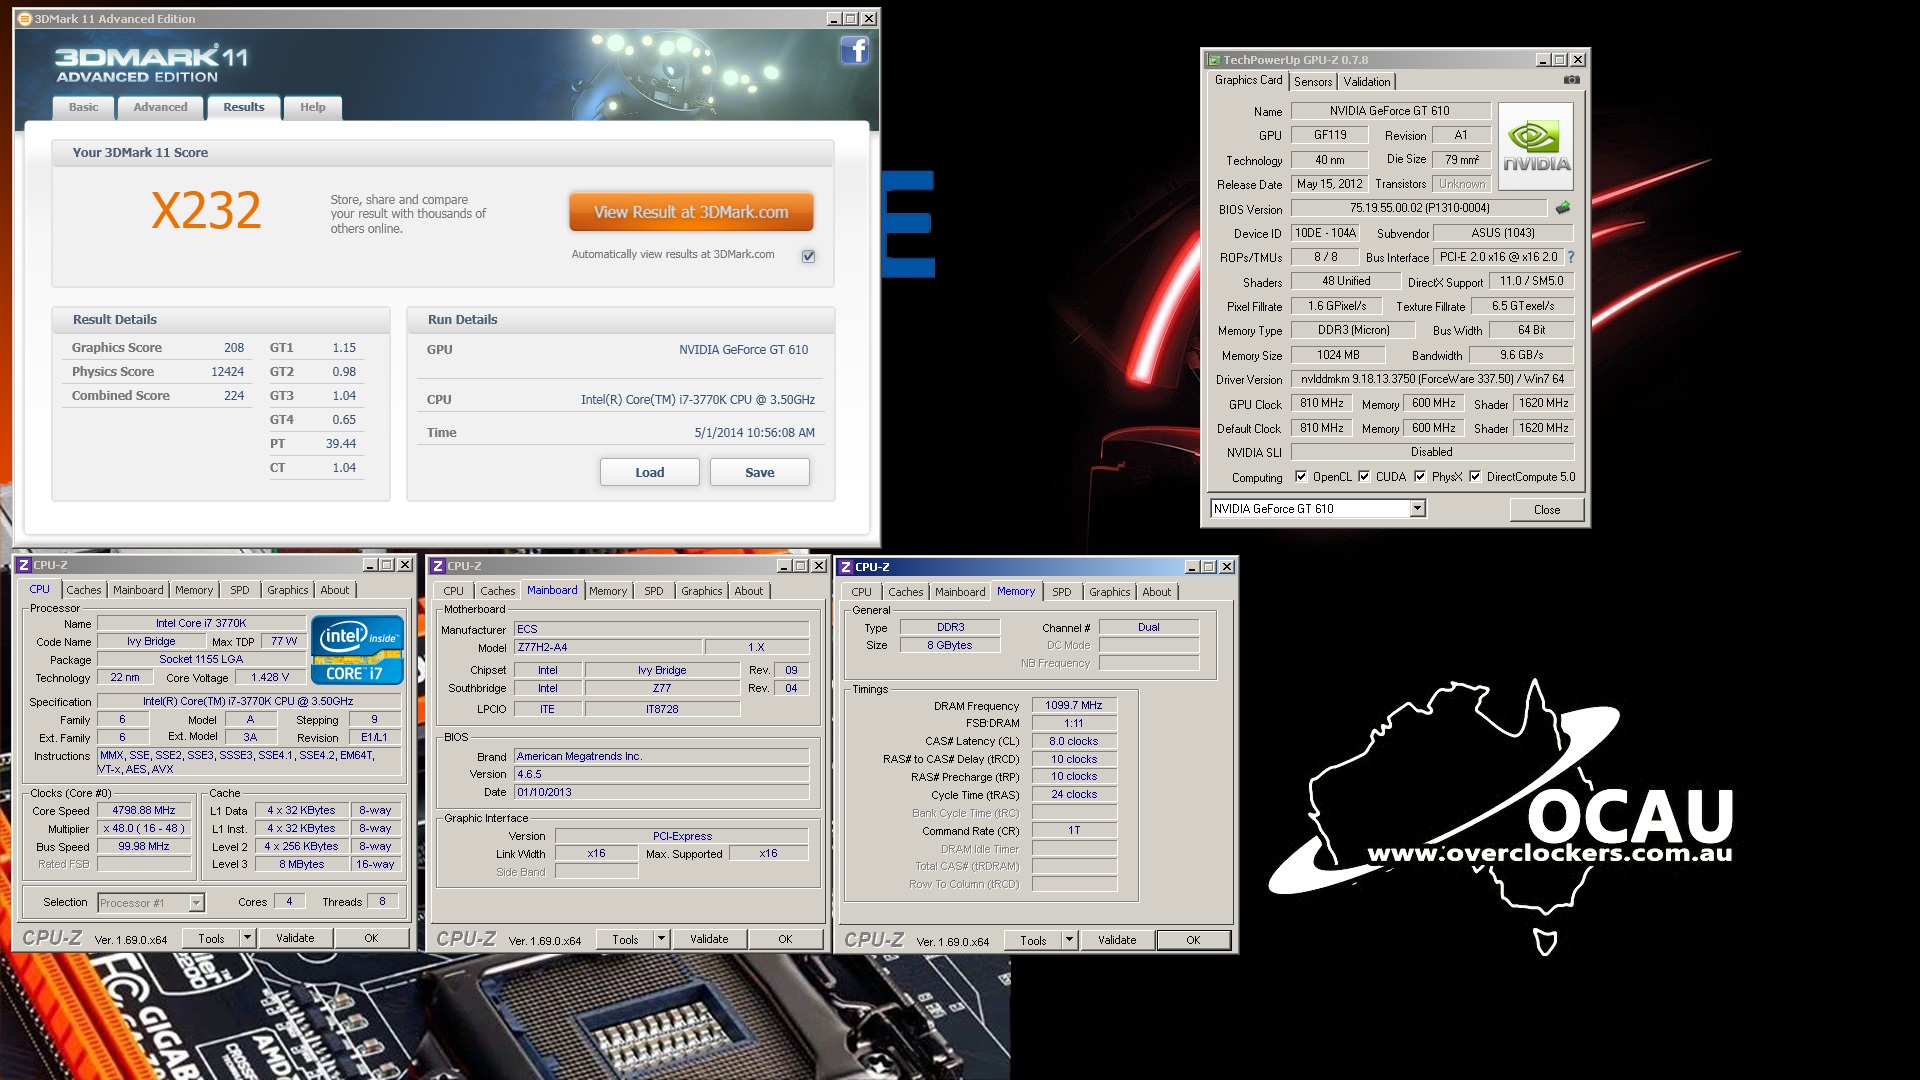Click OK in CPU-Z CPU window
Viewport: 1920px width, 1080px height.
click(x=371, y=938)
